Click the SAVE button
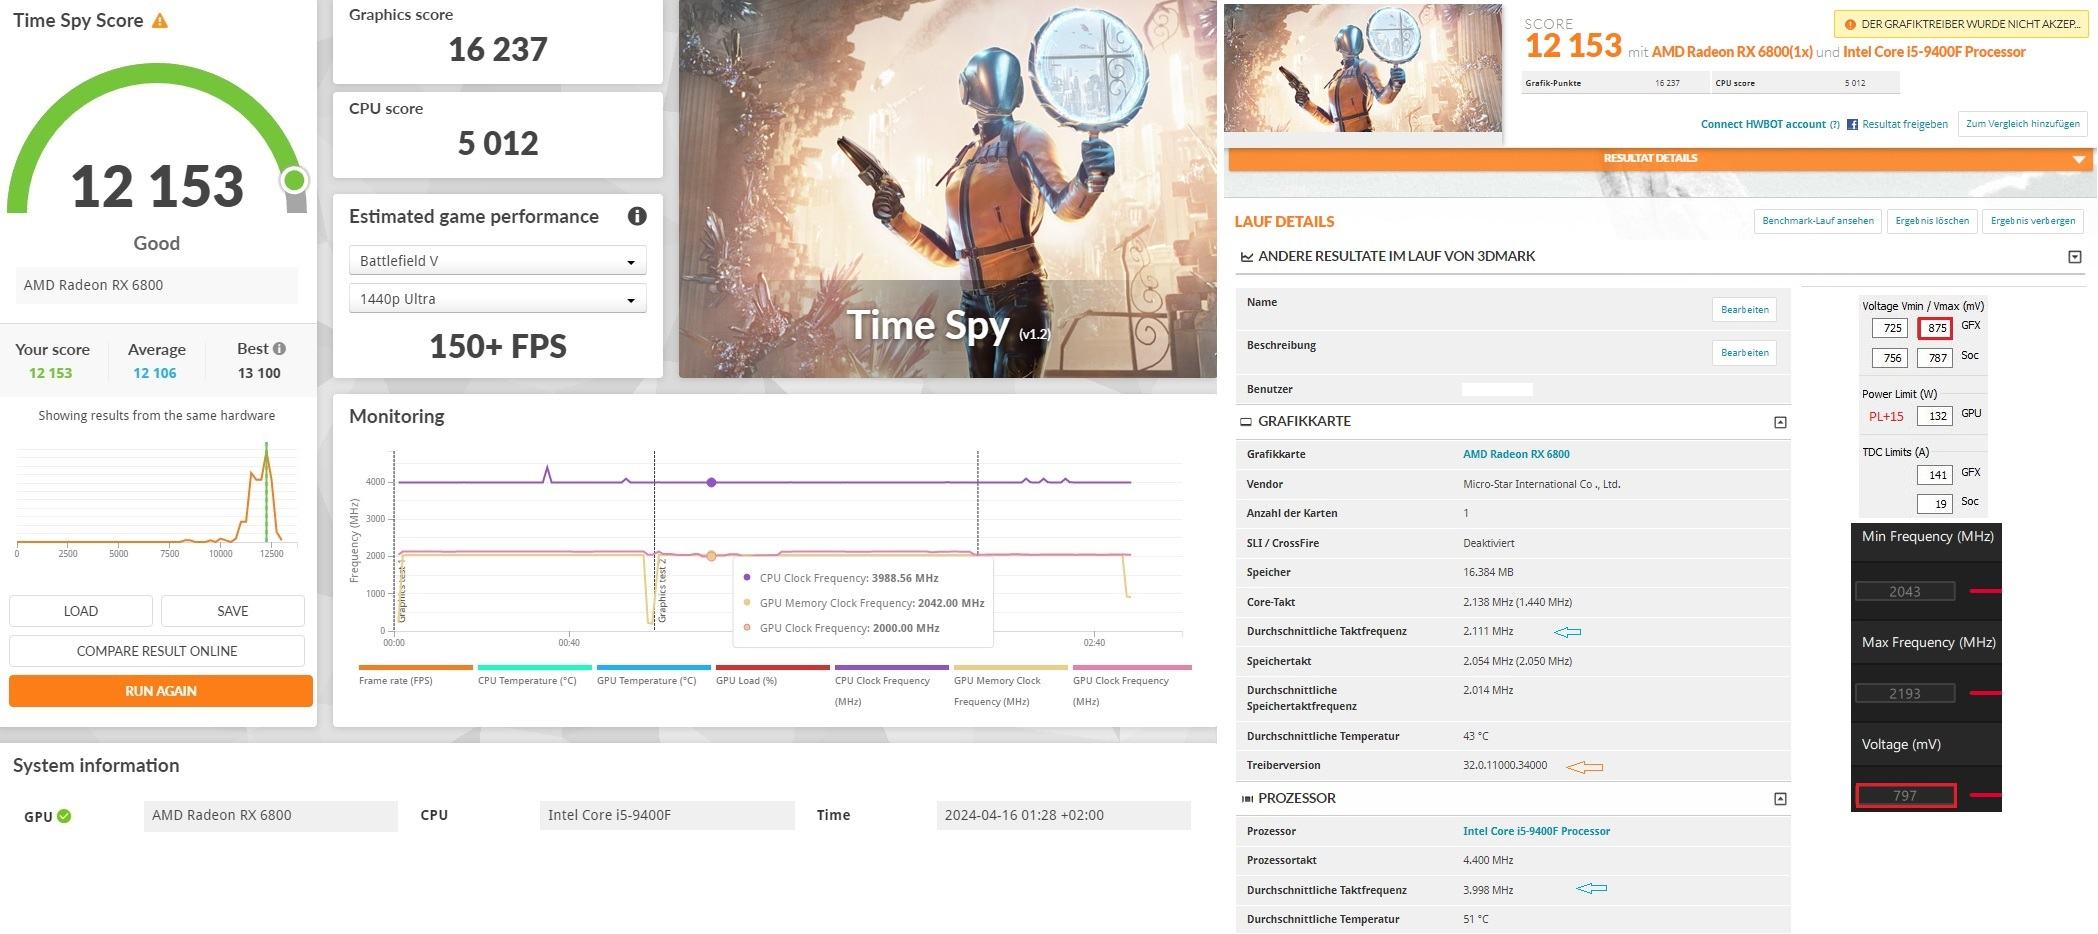The height and width of the screenshot is (934, 2098). [233, 611]
